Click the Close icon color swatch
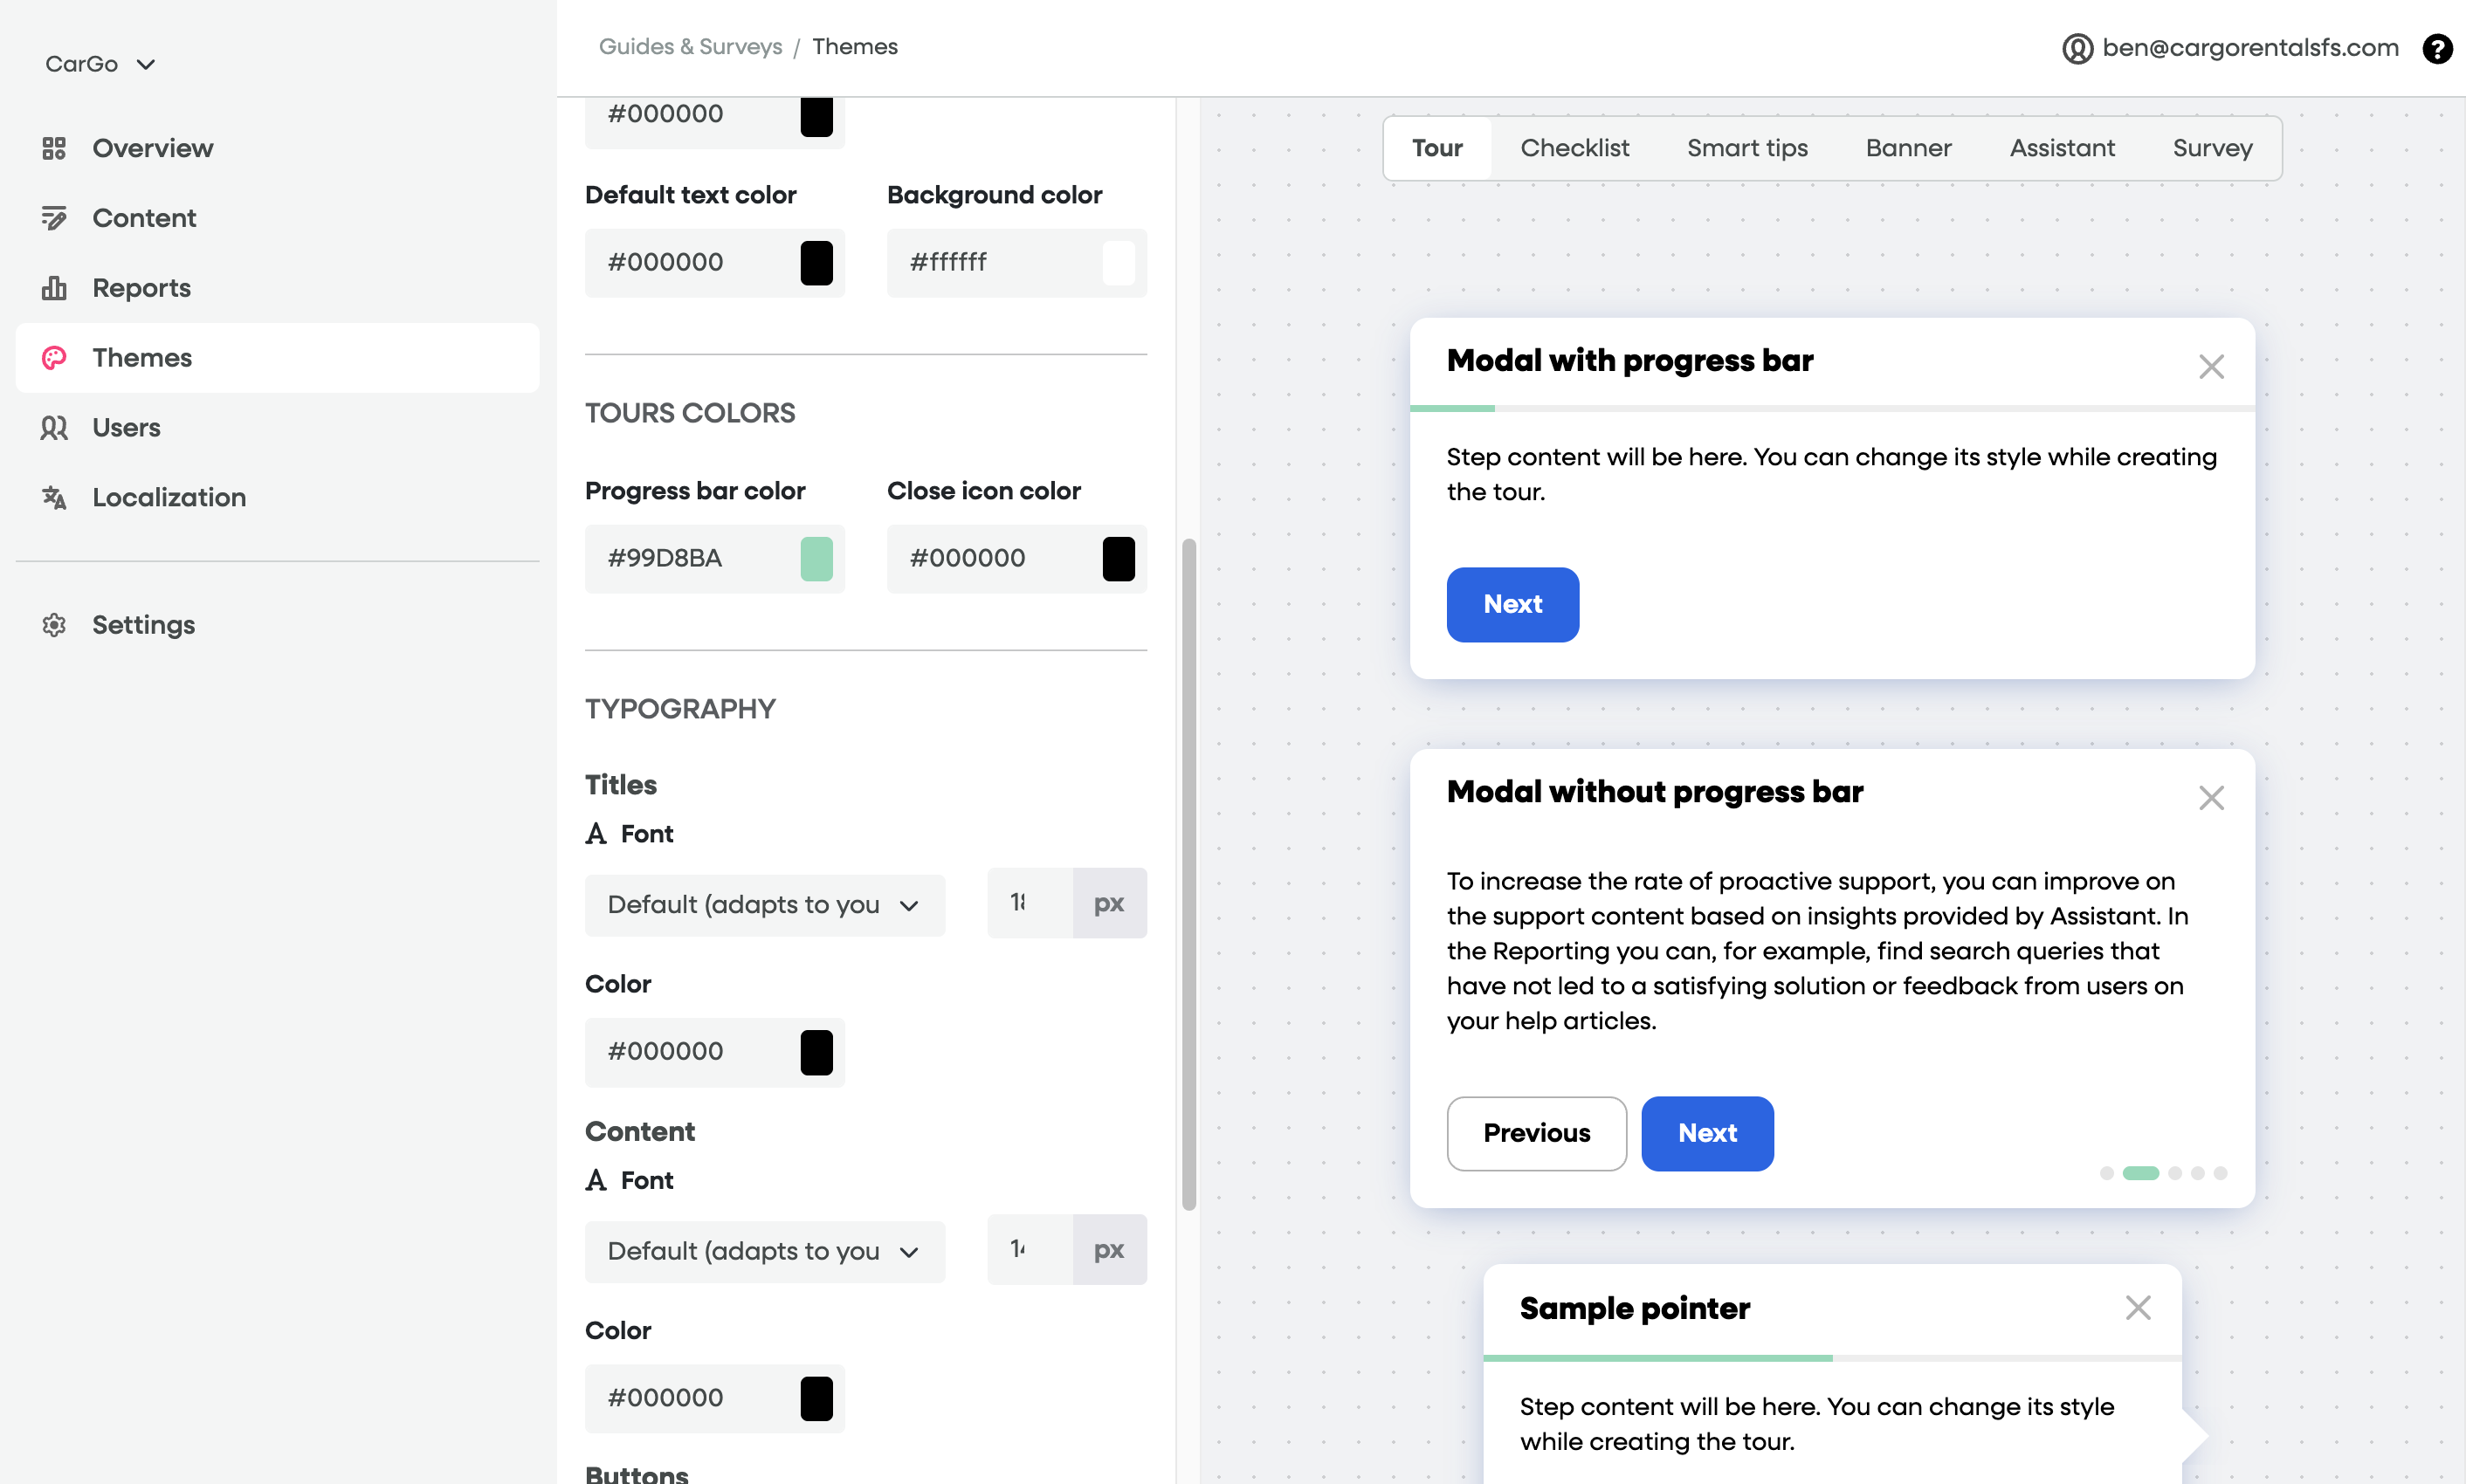 coord(1118,558)
